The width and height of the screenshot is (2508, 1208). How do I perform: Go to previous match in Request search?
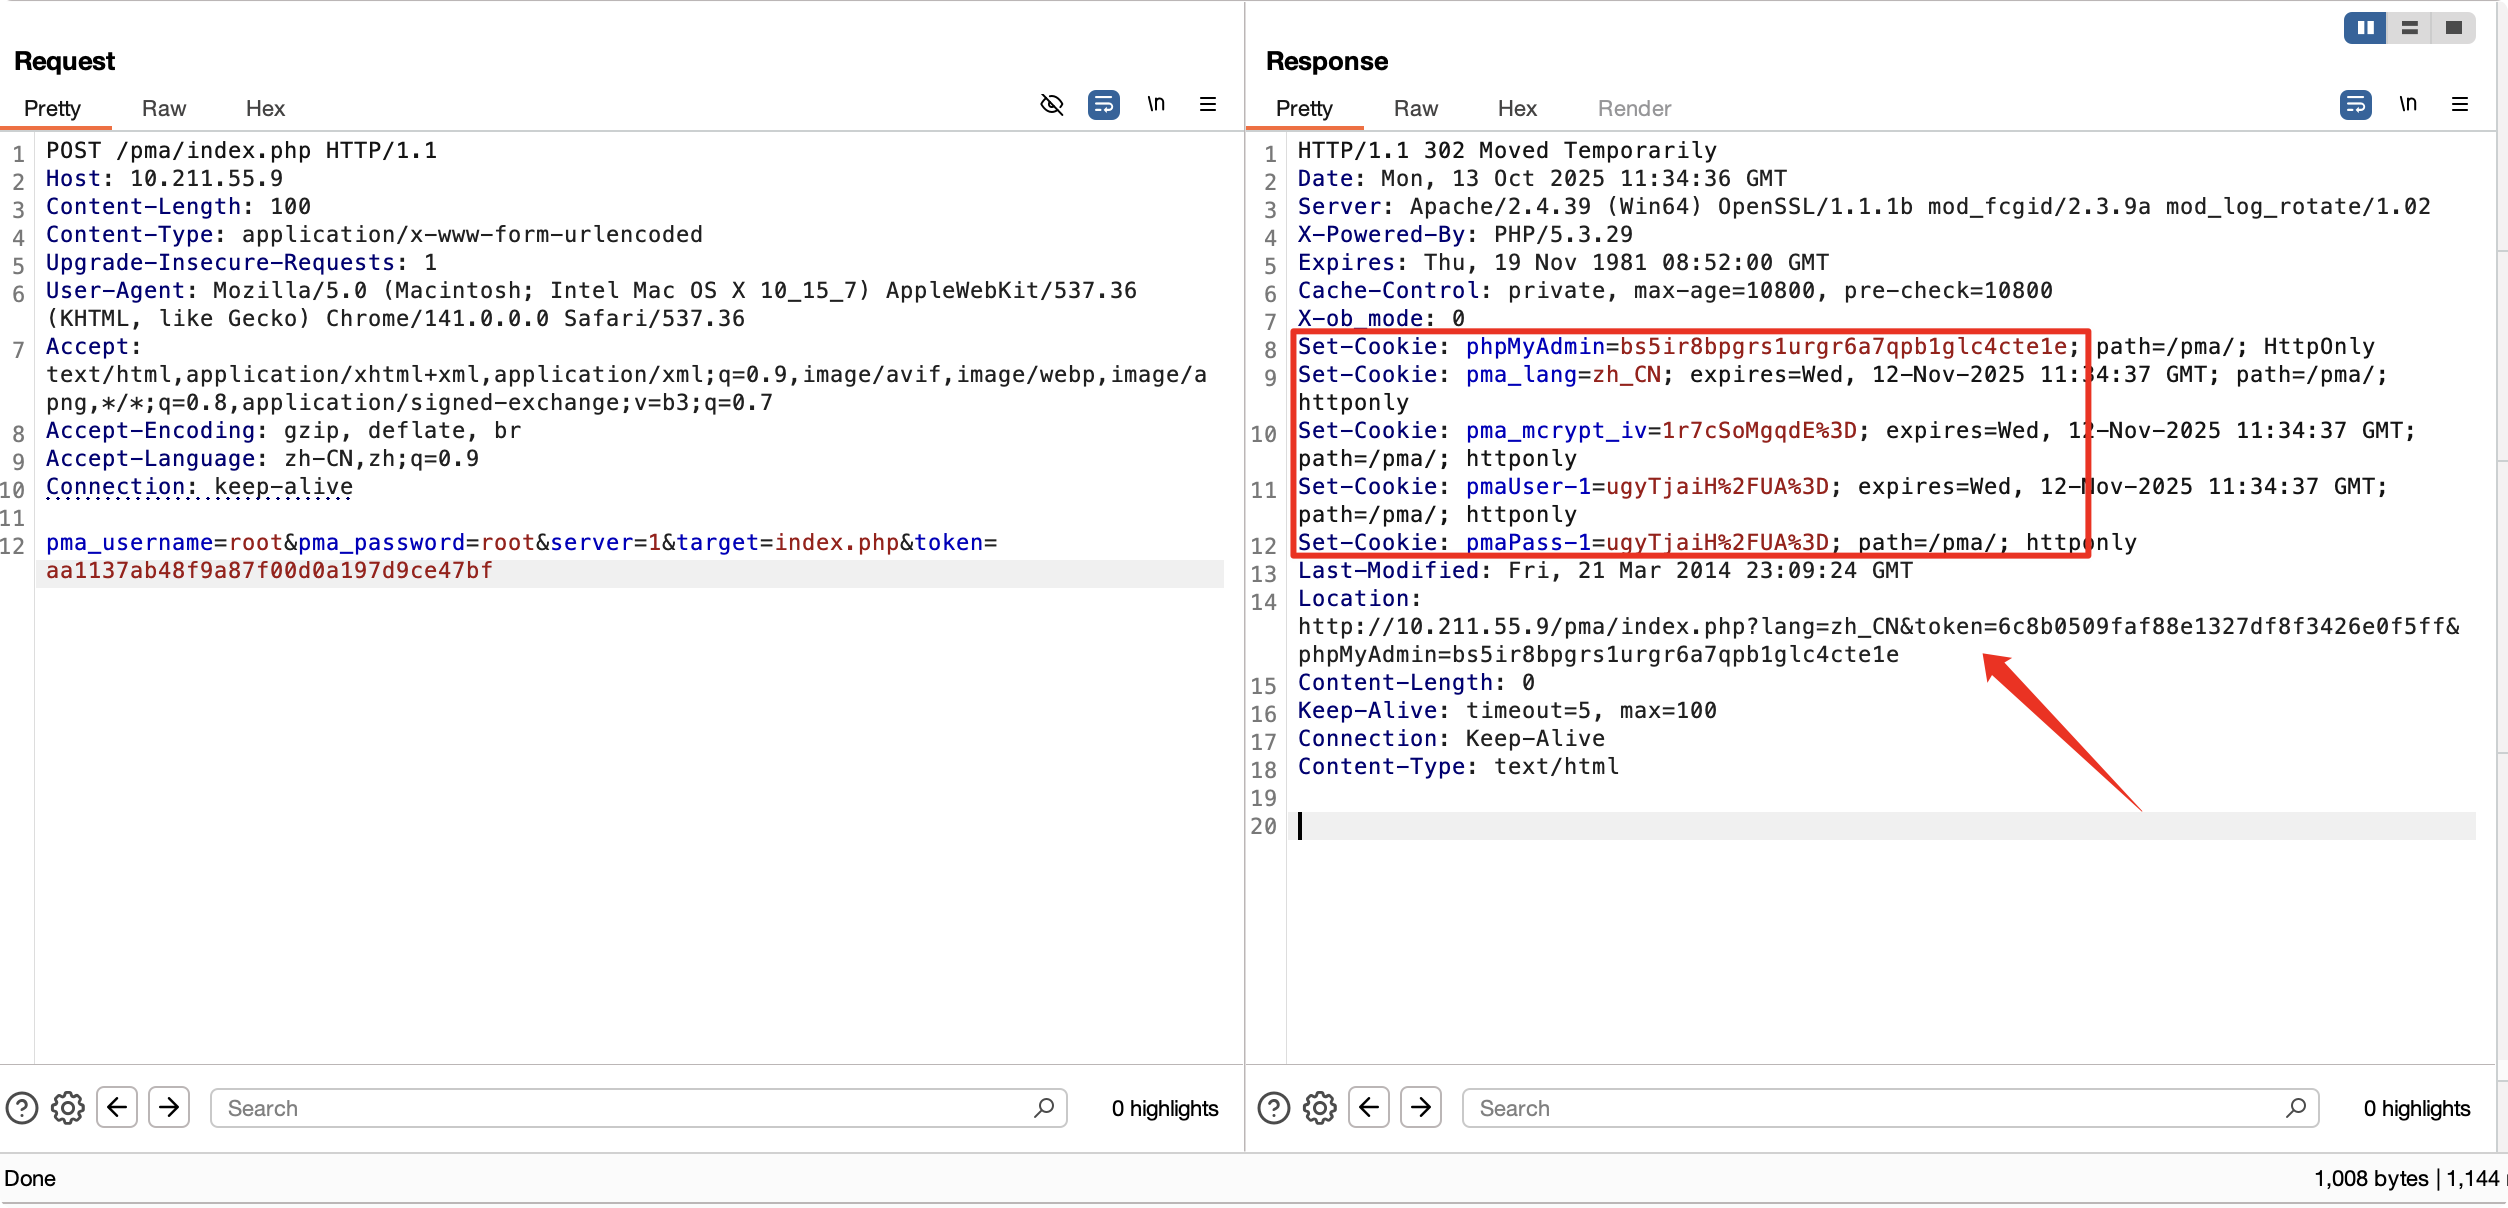(x=117, y=1107)
